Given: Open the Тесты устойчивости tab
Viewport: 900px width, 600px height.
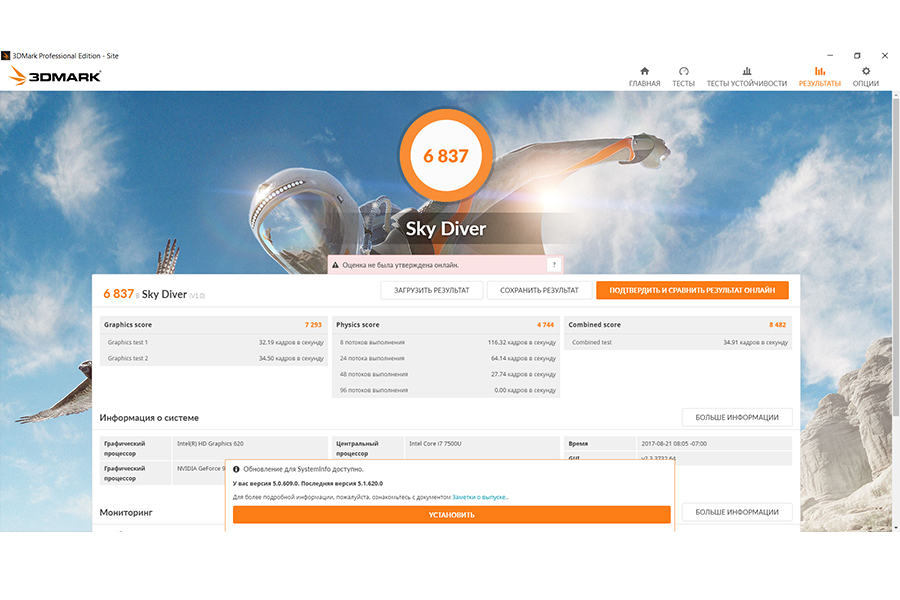Looking at the screenshot, I should 746,77.
